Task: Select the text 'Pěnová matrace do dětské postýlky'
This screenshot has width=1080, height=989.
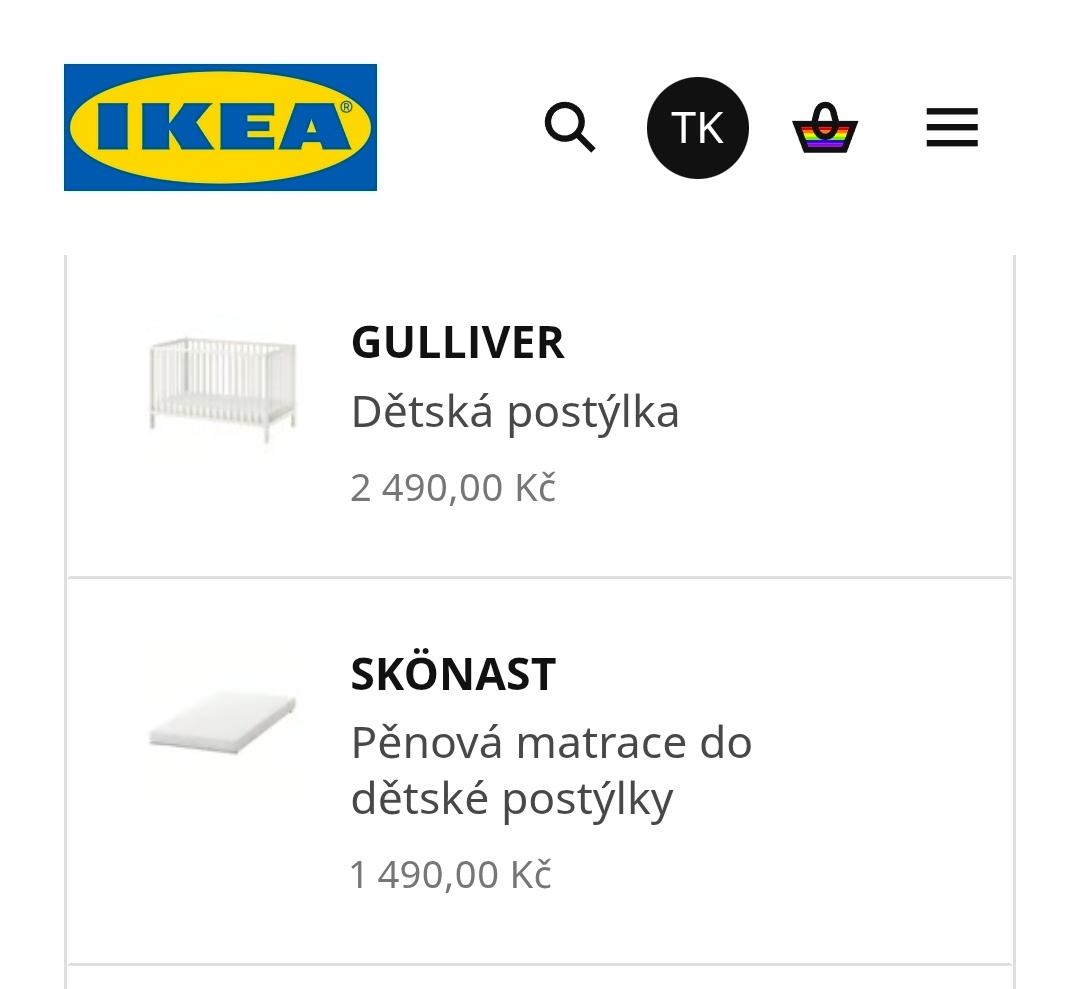Action: [551, 772]
